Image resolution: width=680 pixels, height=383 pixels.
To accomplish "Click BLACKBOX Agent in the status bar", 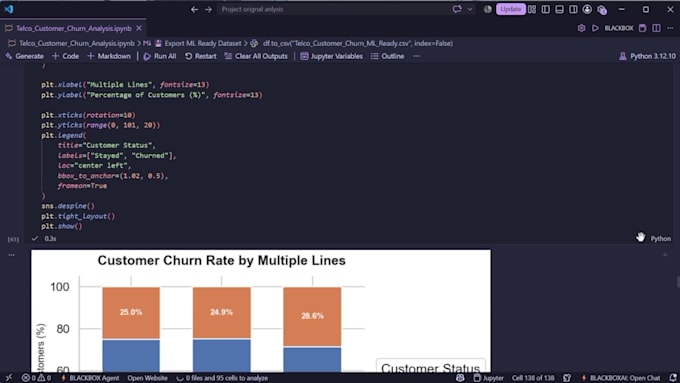I will 91,378.
